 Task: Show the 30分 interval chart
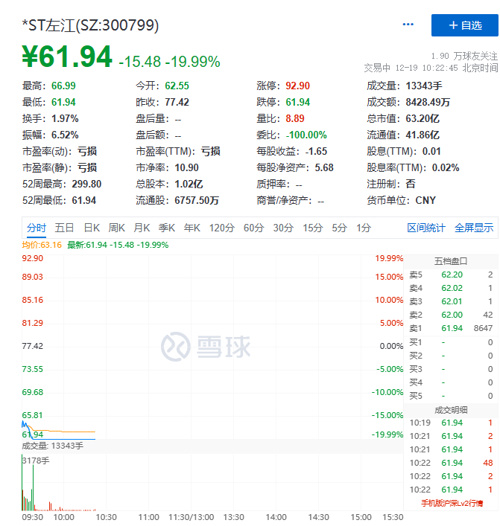[x=283, y=228]
